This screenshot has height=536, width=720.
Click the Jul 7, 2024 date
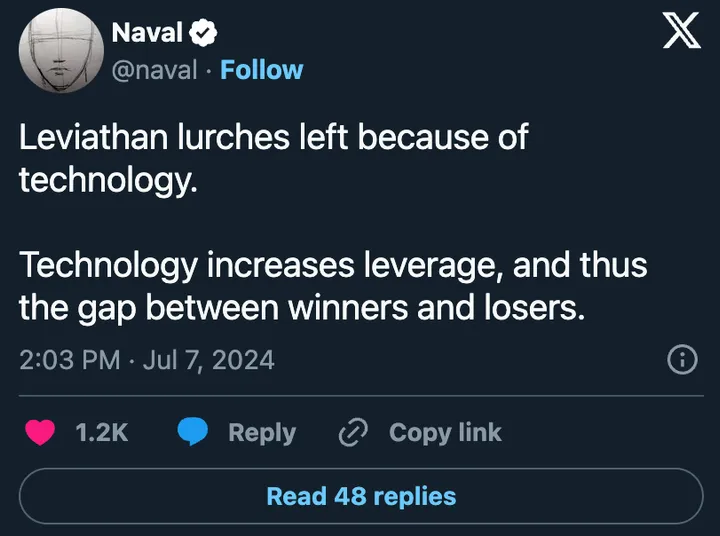208,359
